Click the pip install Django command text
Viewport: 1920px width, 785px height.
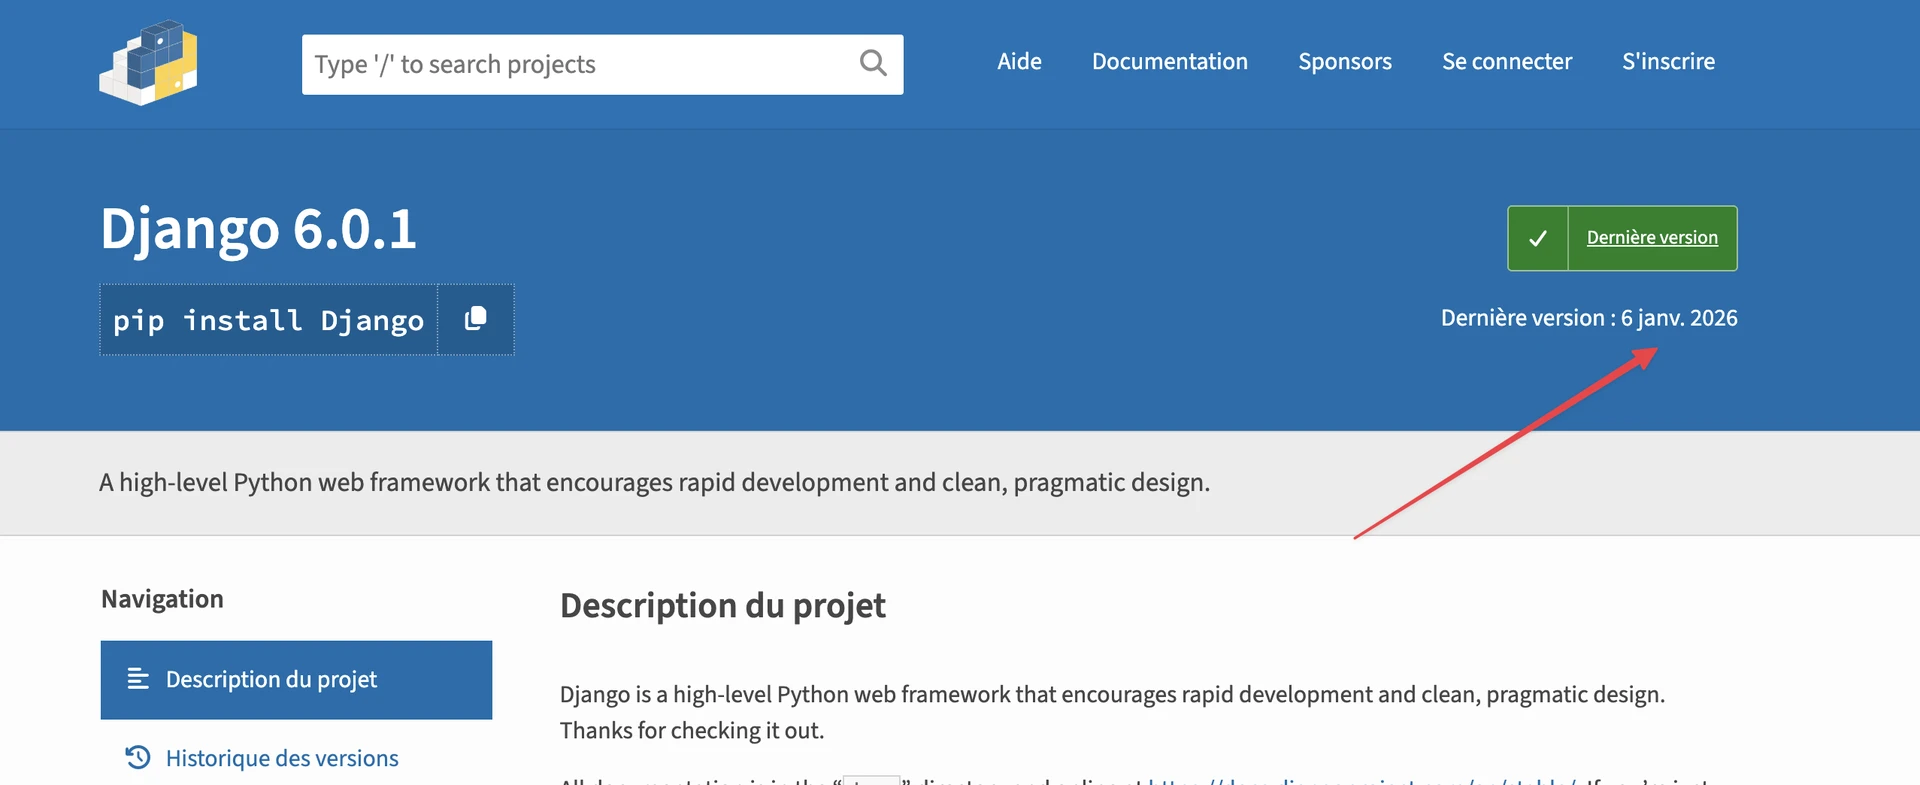tap(268, 320)
